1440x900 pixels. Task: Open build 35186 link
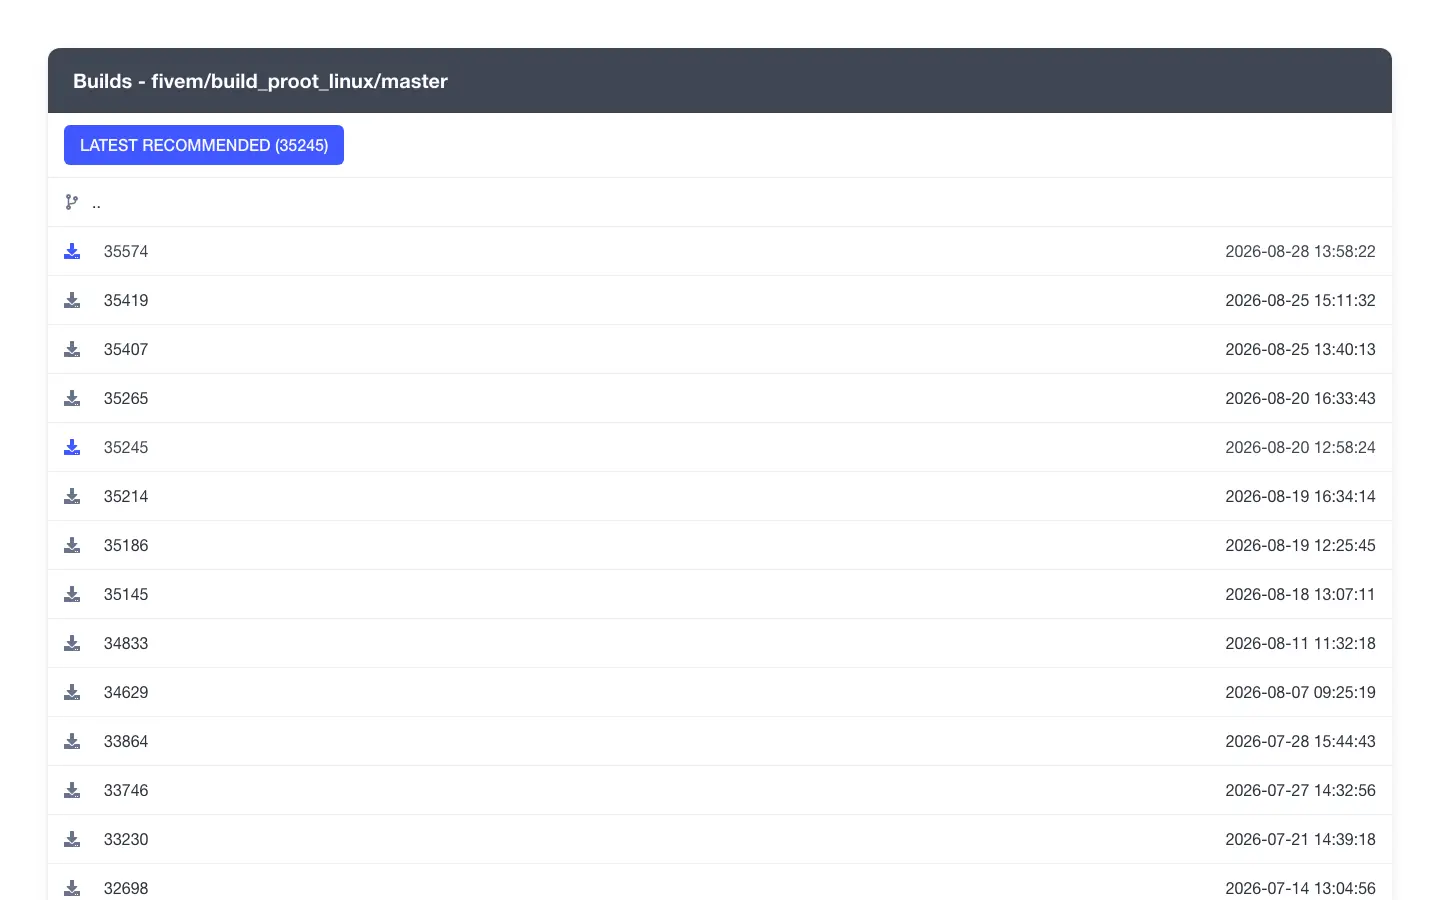pyautogui.click(x=126, y=545)
